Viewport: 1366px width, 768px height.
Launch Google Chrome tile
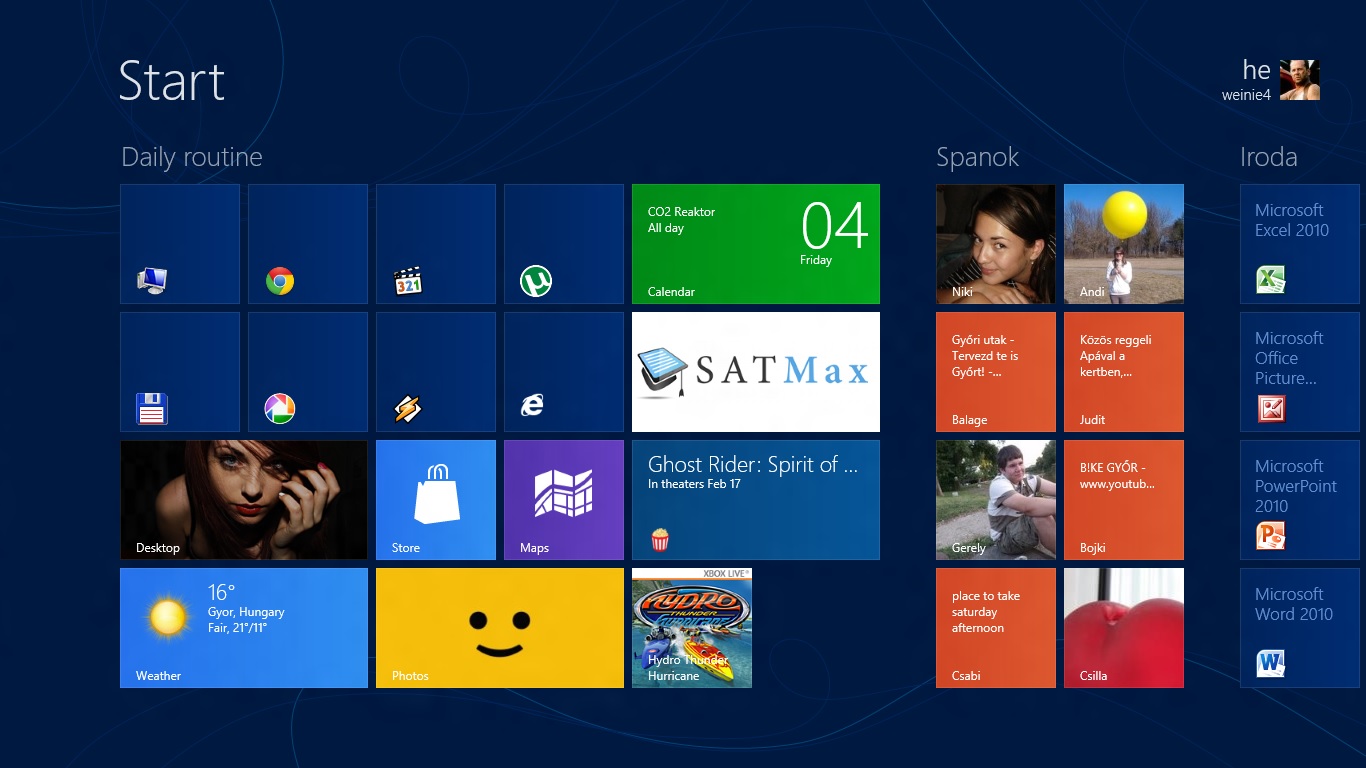(308, 244)
